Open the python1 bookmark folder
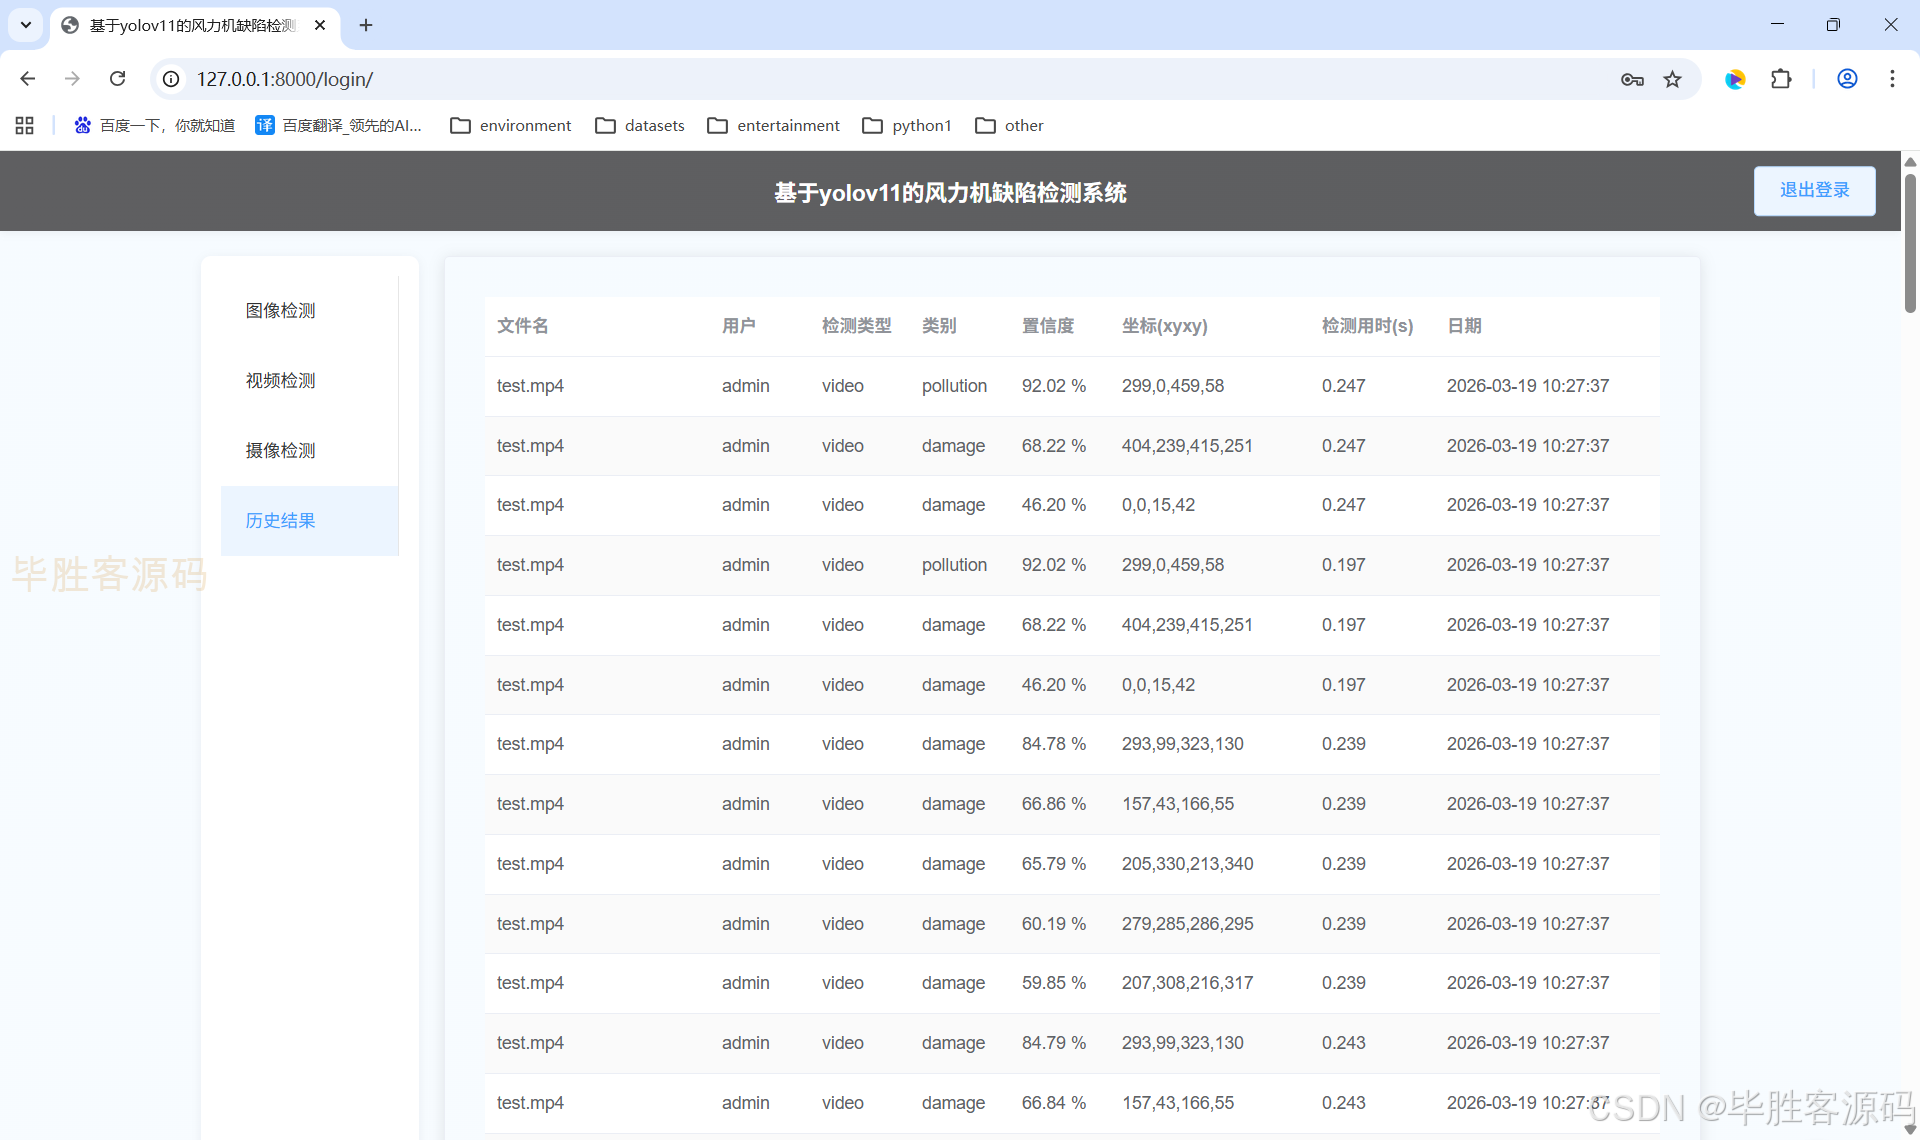 pos(907,125)
